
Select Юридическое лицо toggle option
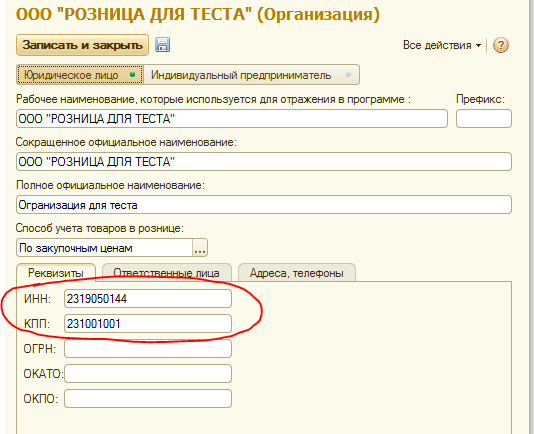80,75
